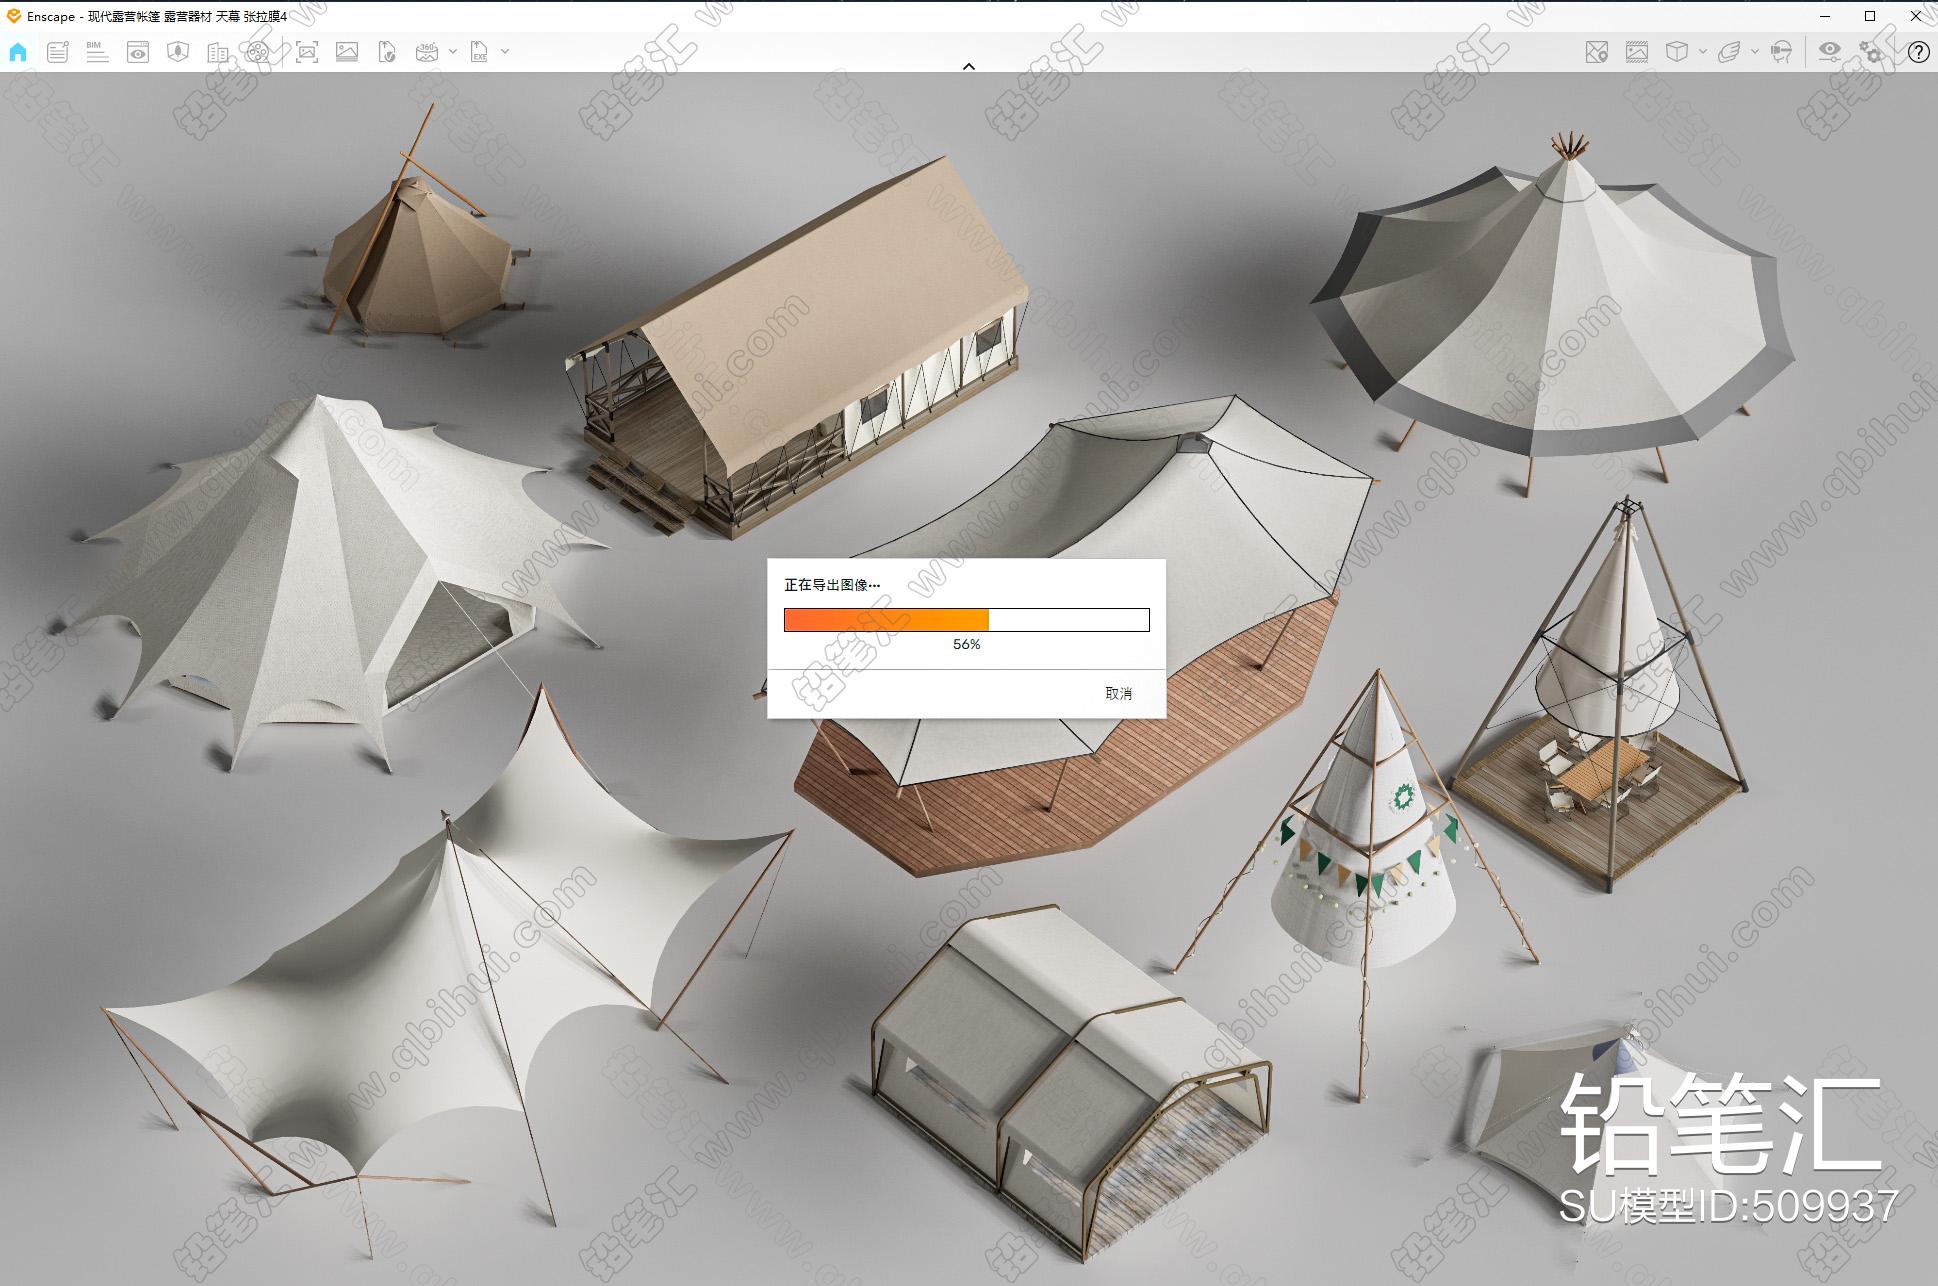Click the upload management file icon
1938x1286 pixels.
click(387, 52)
